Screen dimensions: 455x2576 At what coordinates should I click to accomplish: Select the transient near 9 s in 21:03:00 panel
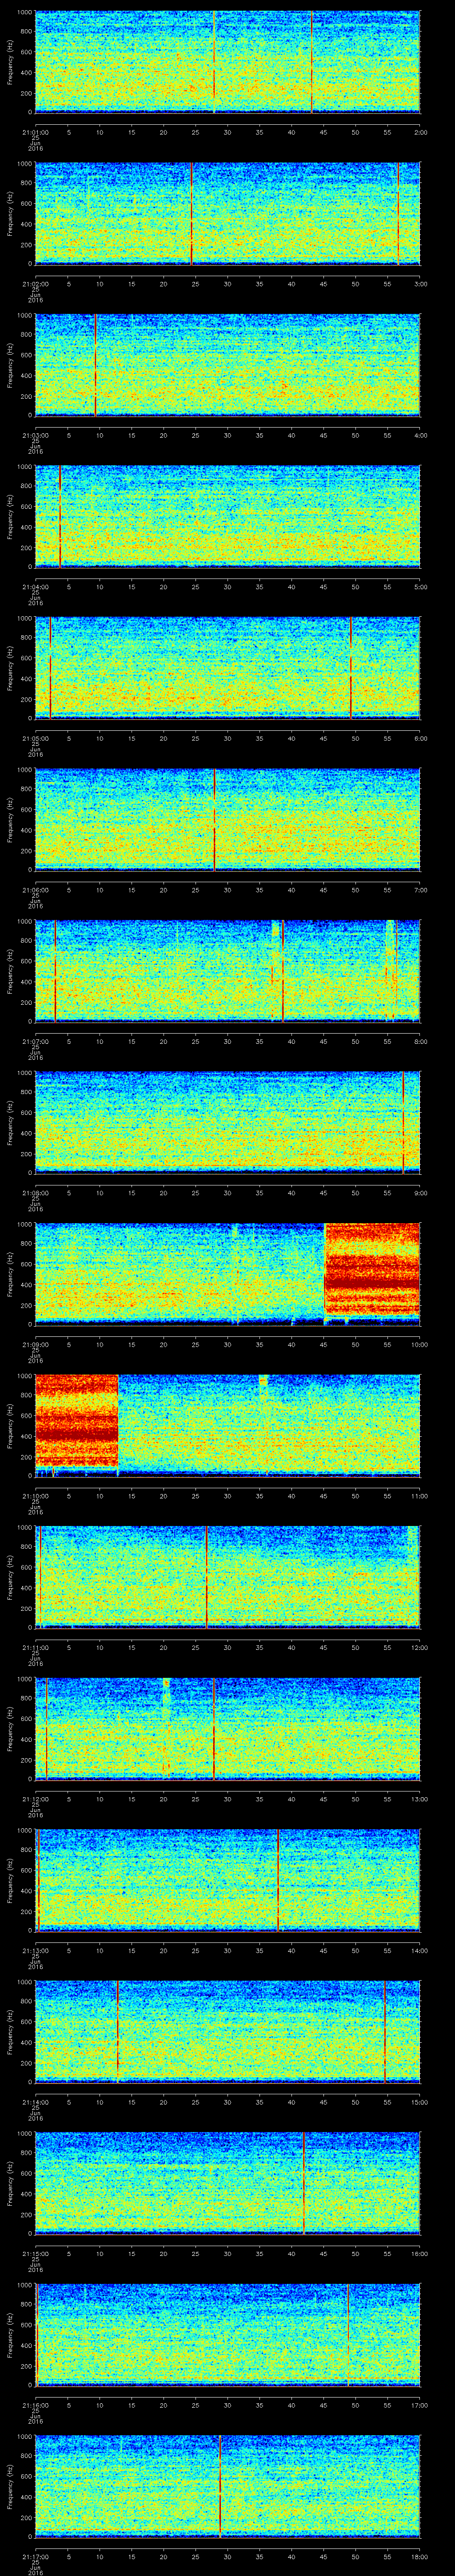(x=95, y=365)
